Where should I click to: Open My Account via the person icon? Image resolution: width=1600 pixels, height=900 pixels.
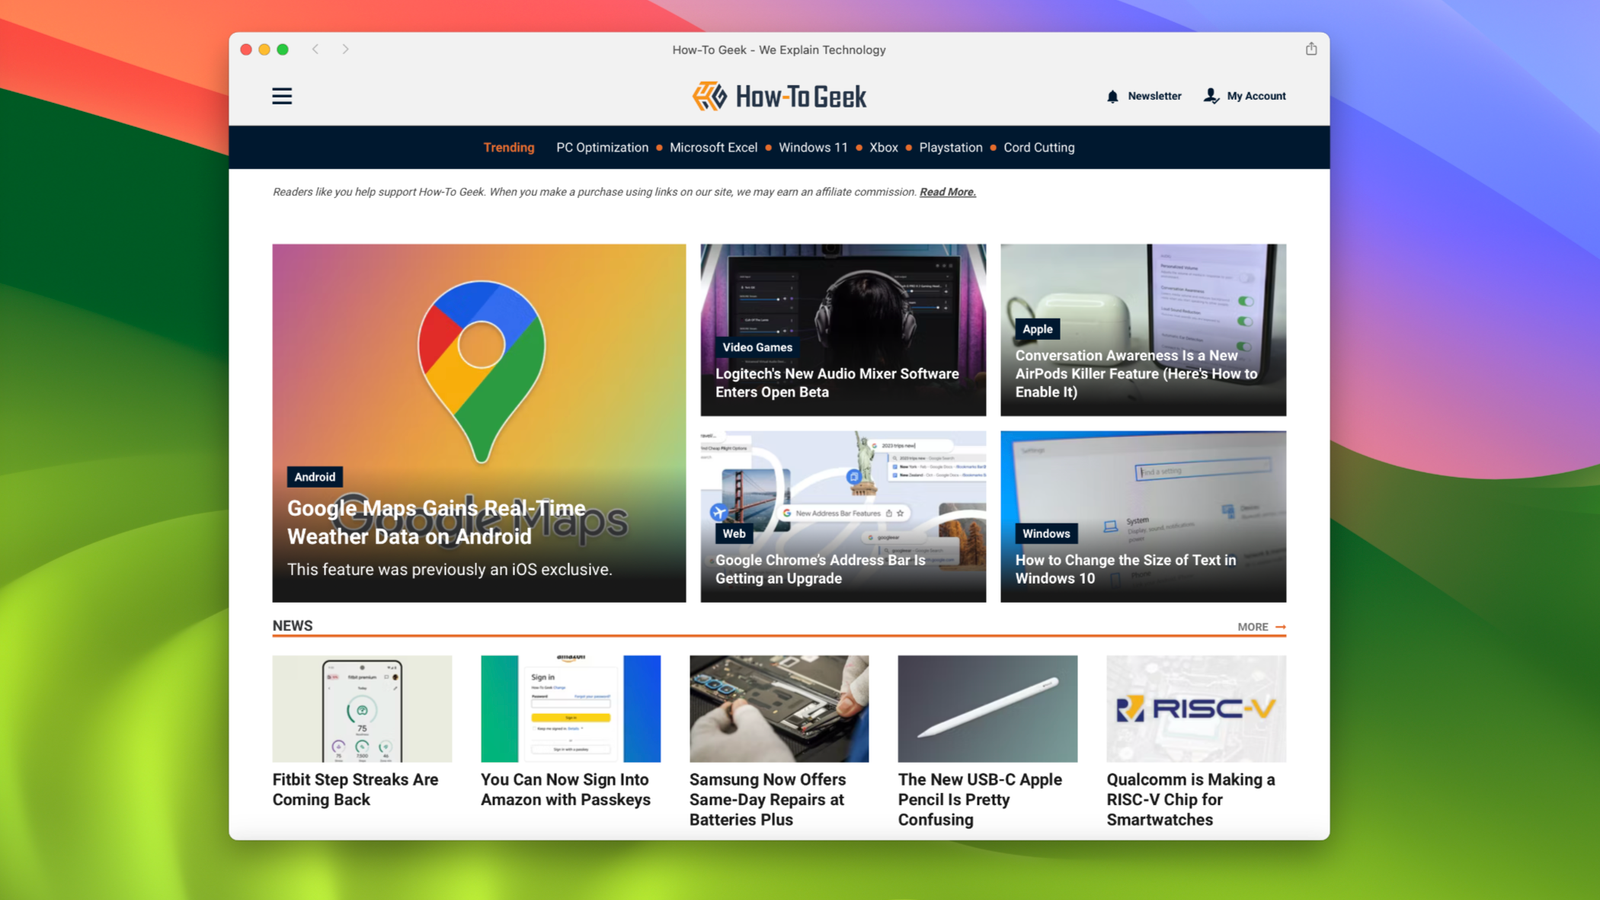[x=1209, y=96]
